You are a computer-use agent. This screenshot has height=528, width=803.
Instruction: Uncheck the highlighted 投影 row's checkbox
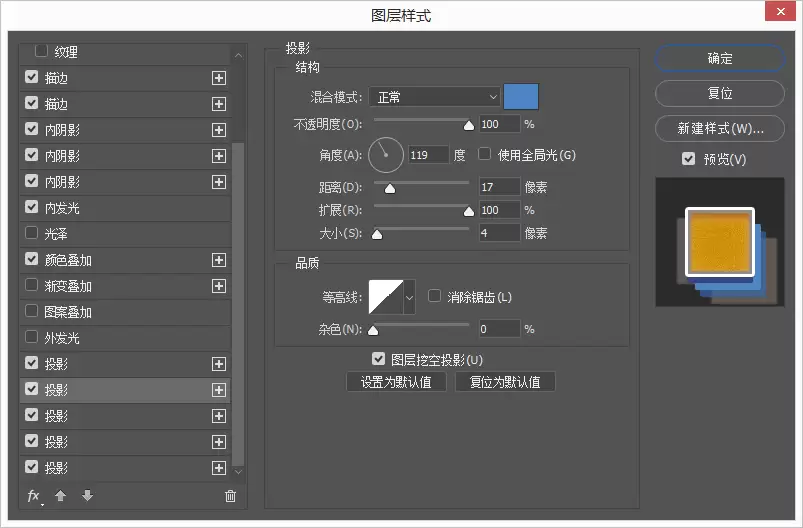tap(31, 389)
